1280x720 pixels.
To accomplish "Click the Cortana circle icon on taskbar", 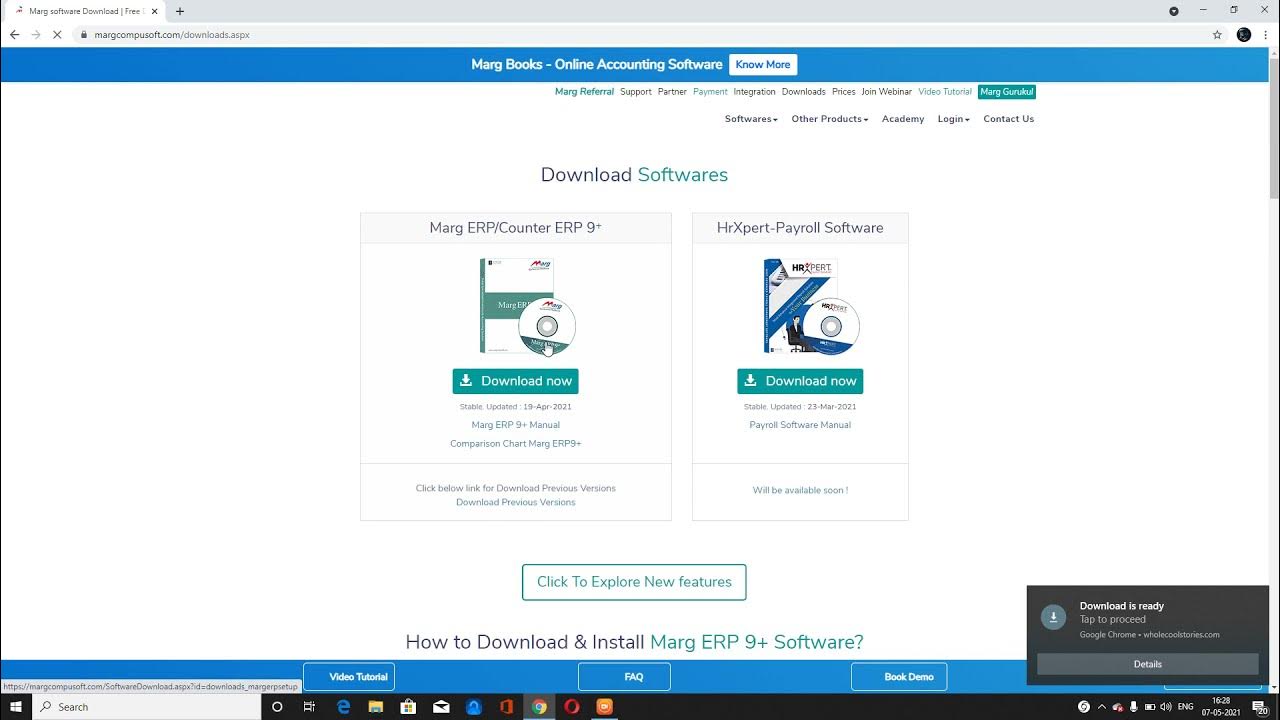I will (x=277, y=707).
